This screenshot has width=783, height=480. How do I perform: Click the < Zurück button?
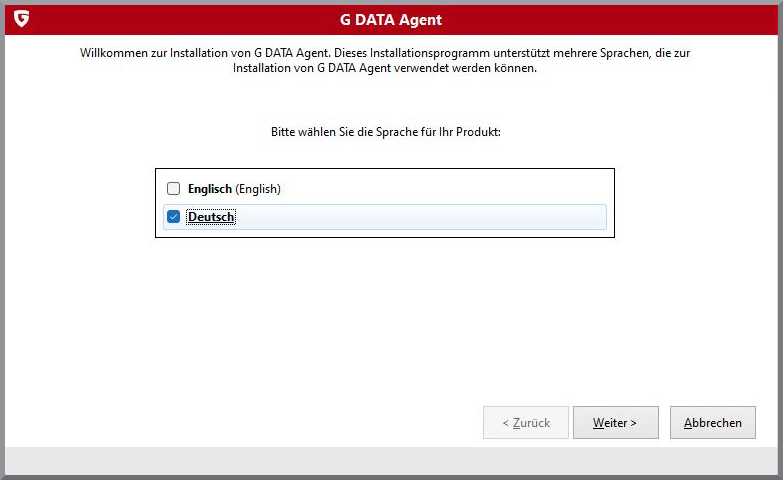point(526,423)
